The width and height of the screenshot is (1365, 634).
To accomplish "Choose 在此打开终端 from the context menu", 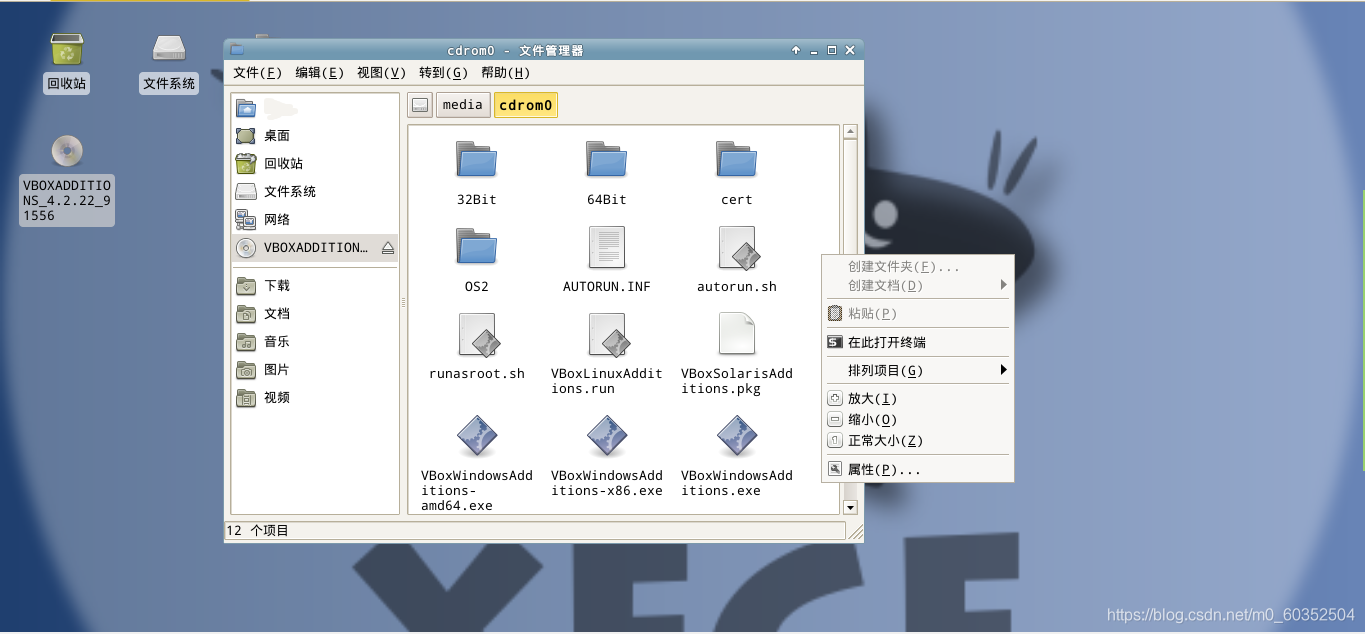I will click(917, 342).
